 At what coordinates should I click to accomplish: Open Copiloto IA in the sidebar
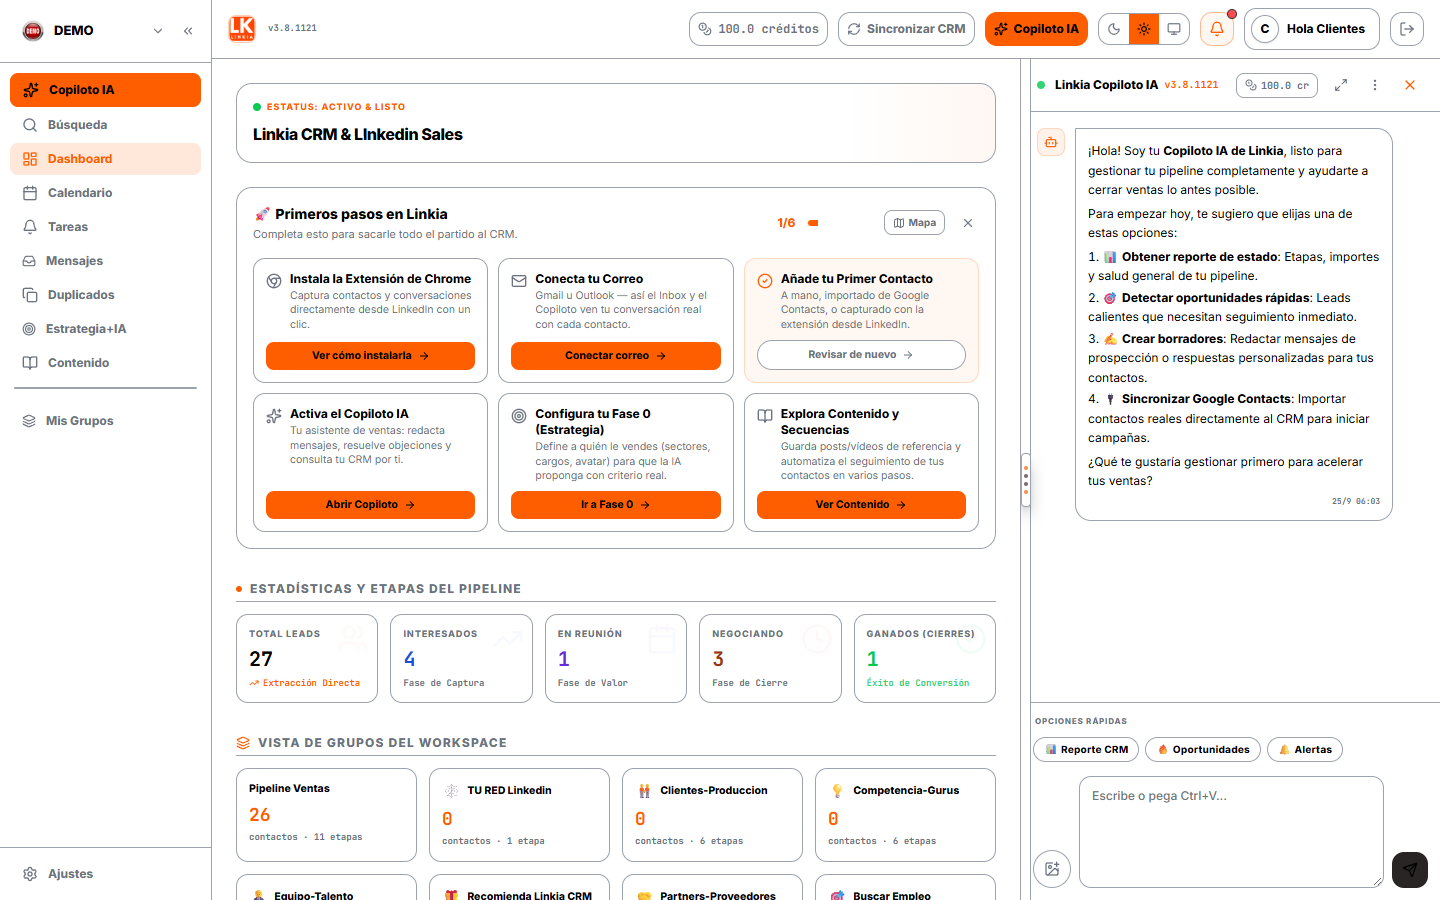[x=105, y=90]
